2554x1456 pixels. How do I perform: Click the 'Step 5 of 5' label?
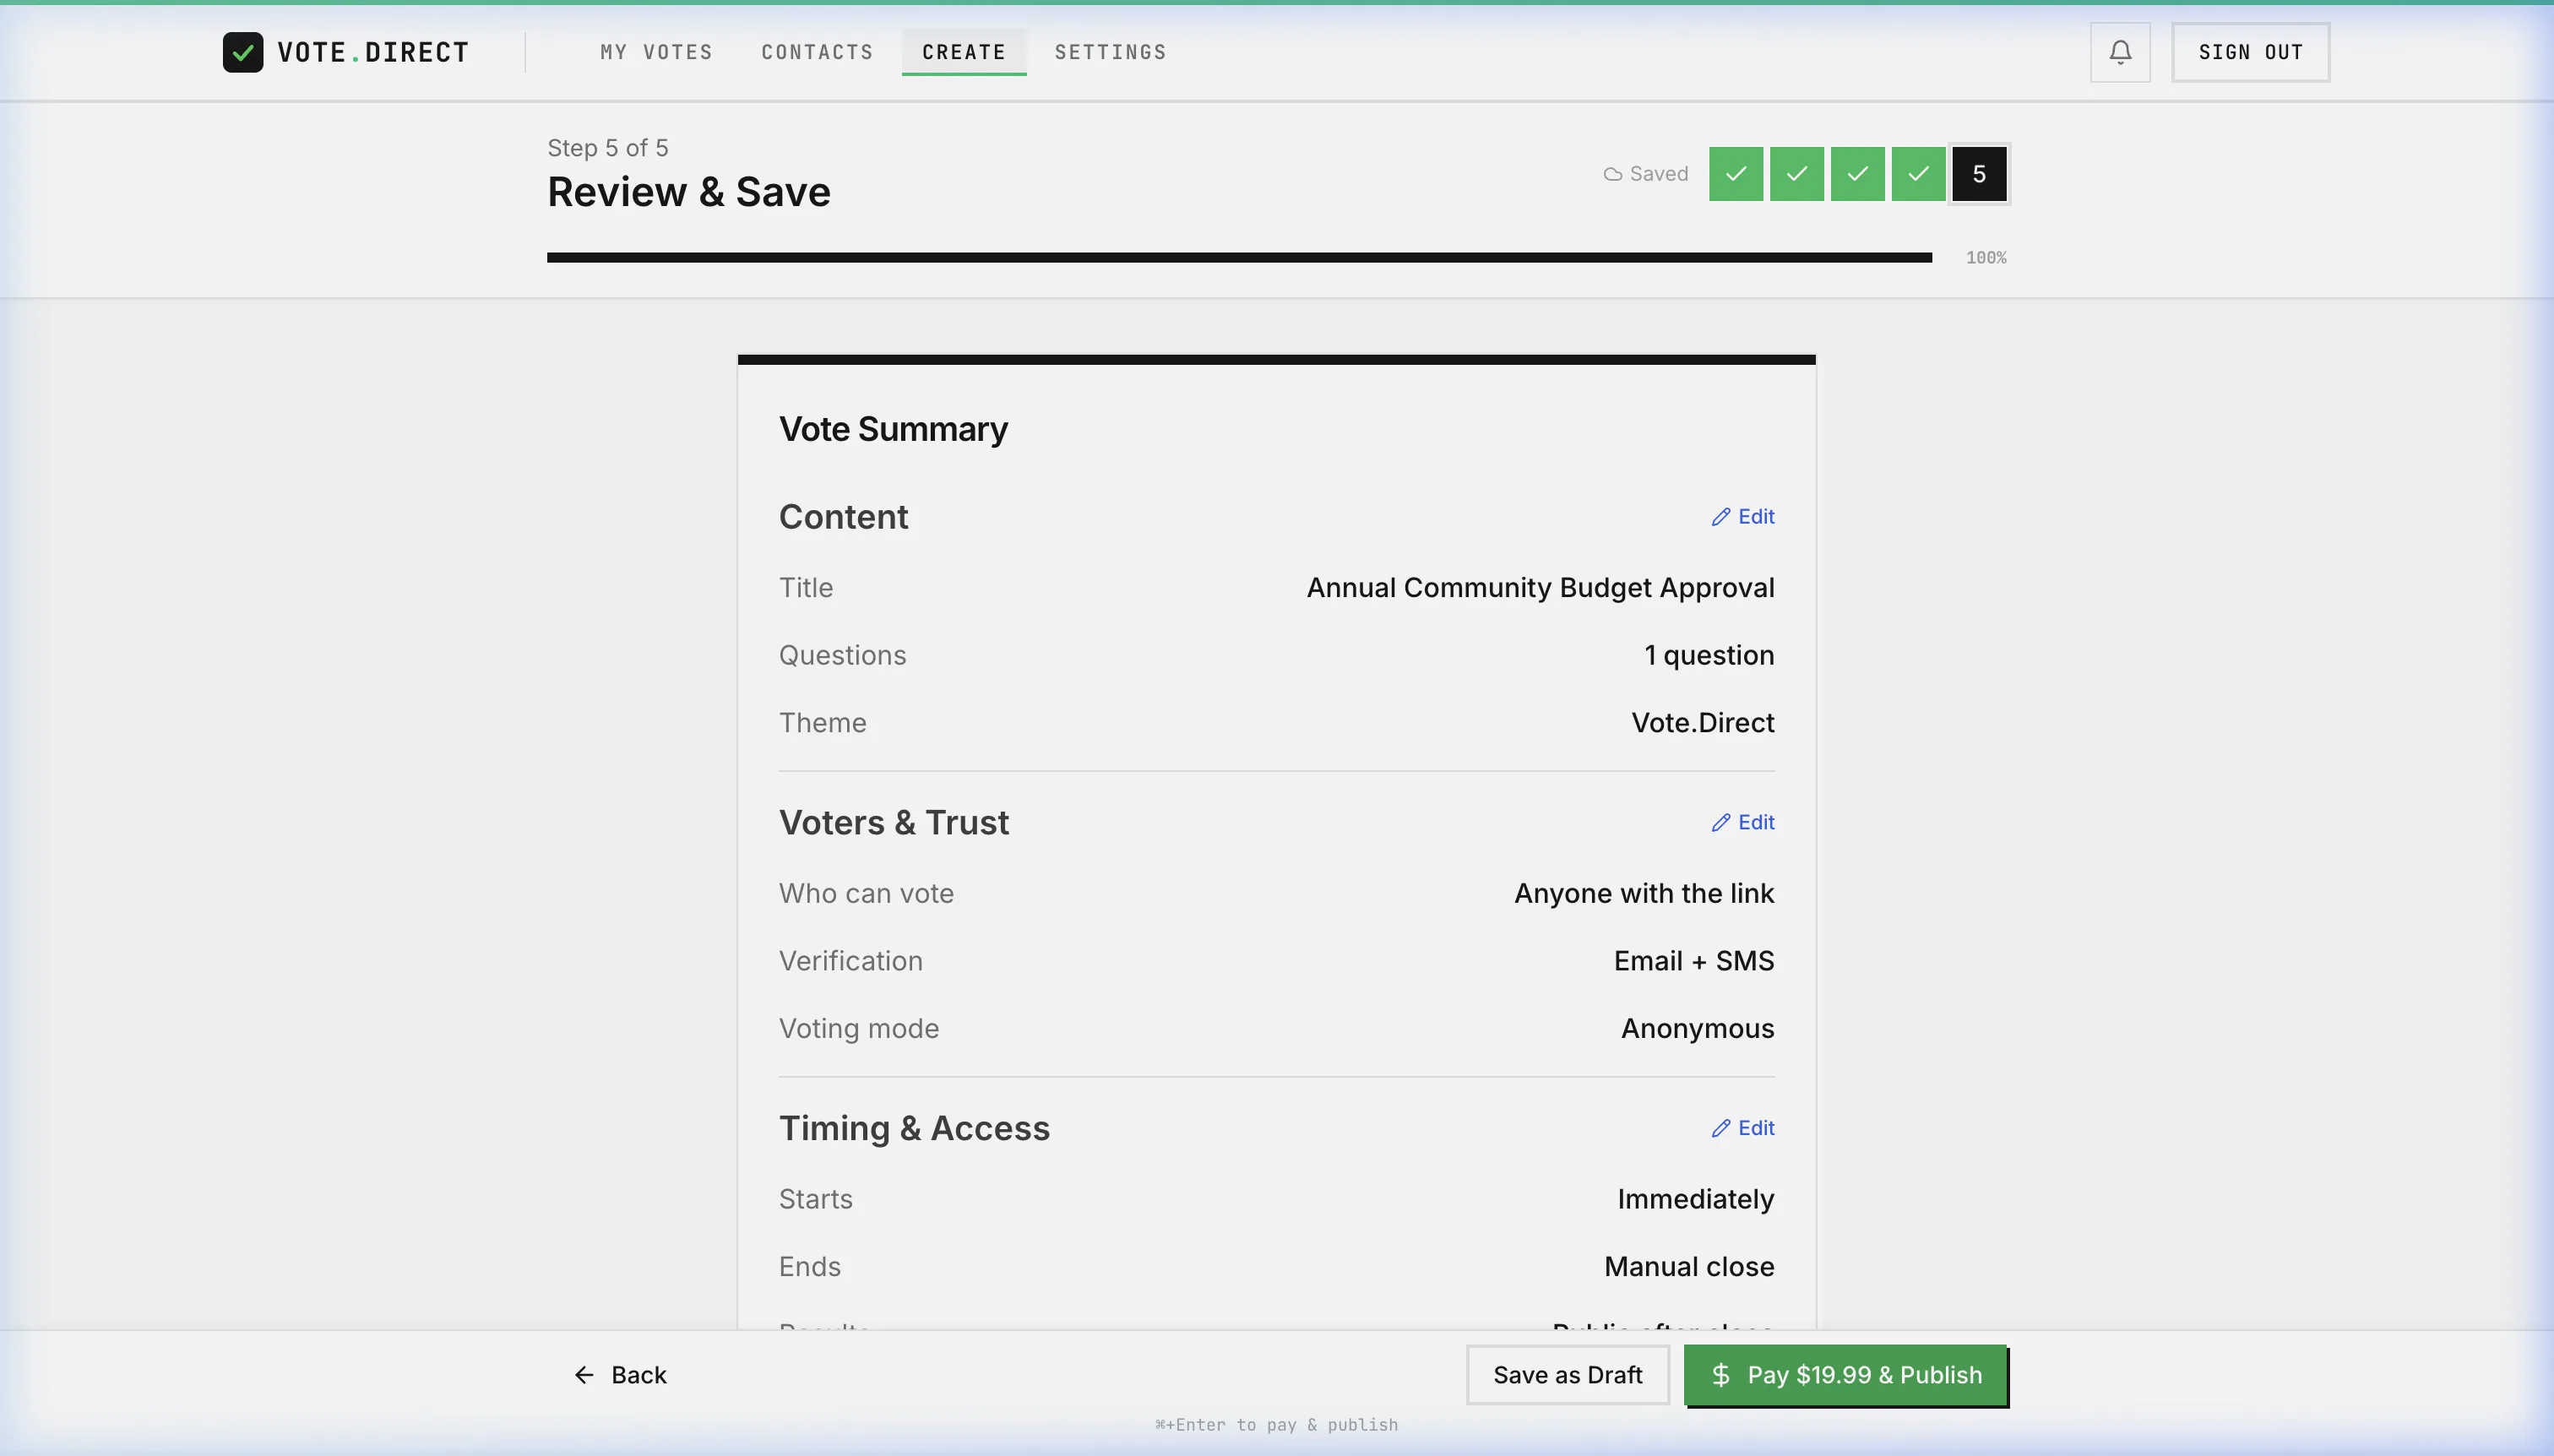[608, 148]
